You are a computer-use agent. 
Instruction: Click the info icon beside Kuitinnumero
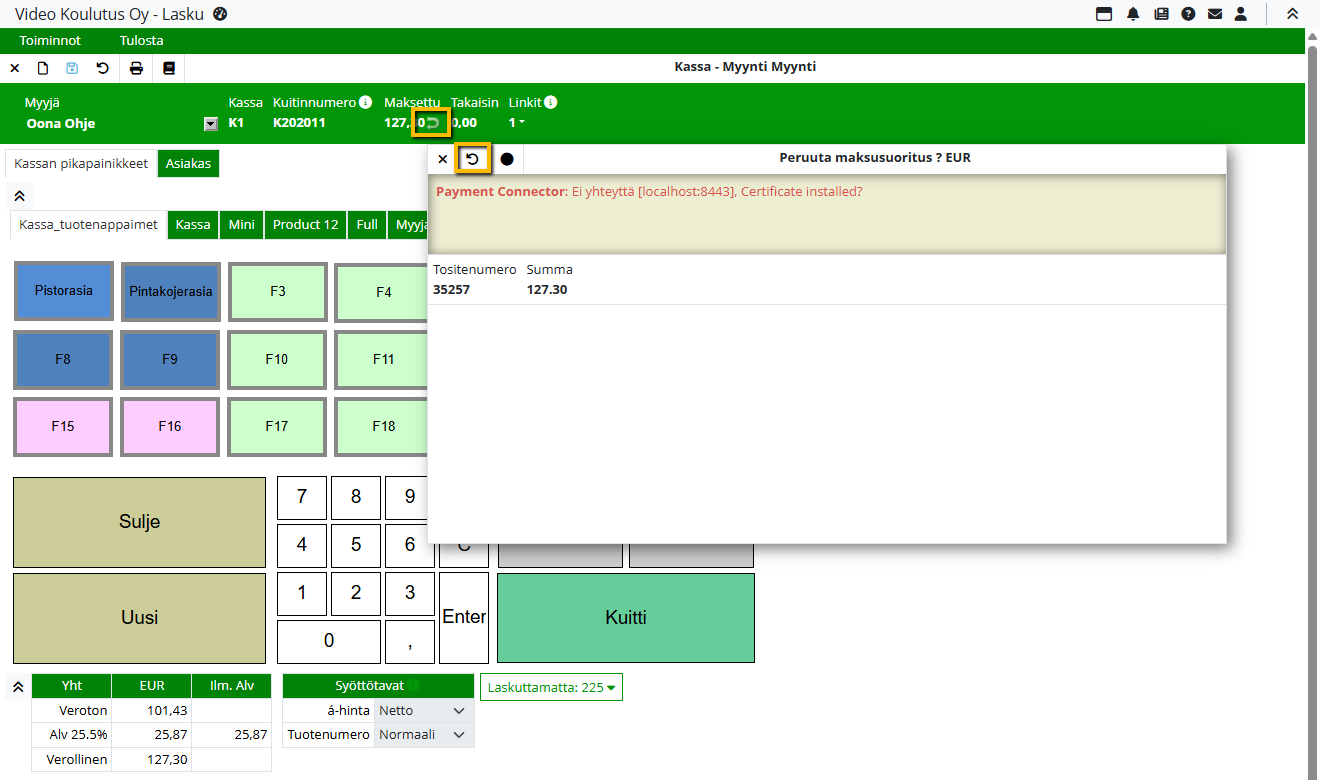366,102
